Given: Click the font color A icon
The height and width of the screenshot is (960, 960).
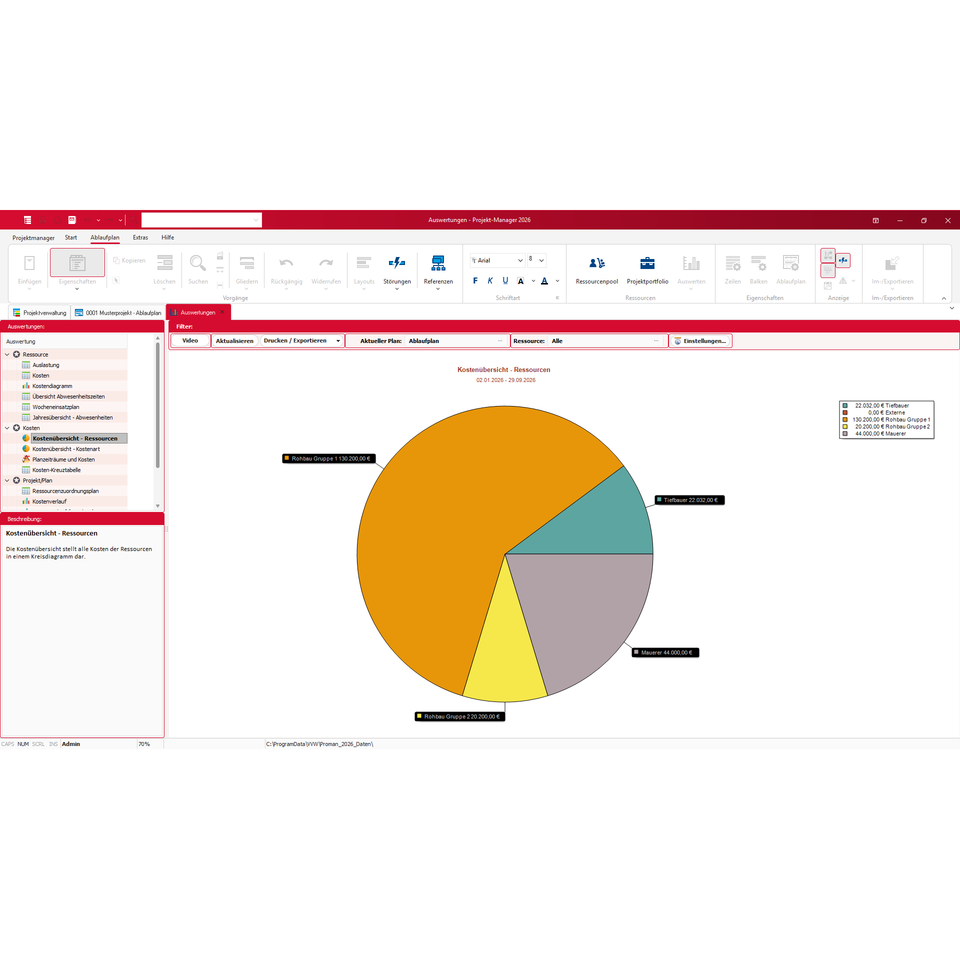Looking at the screenshot, I should (x=544, y=280).
